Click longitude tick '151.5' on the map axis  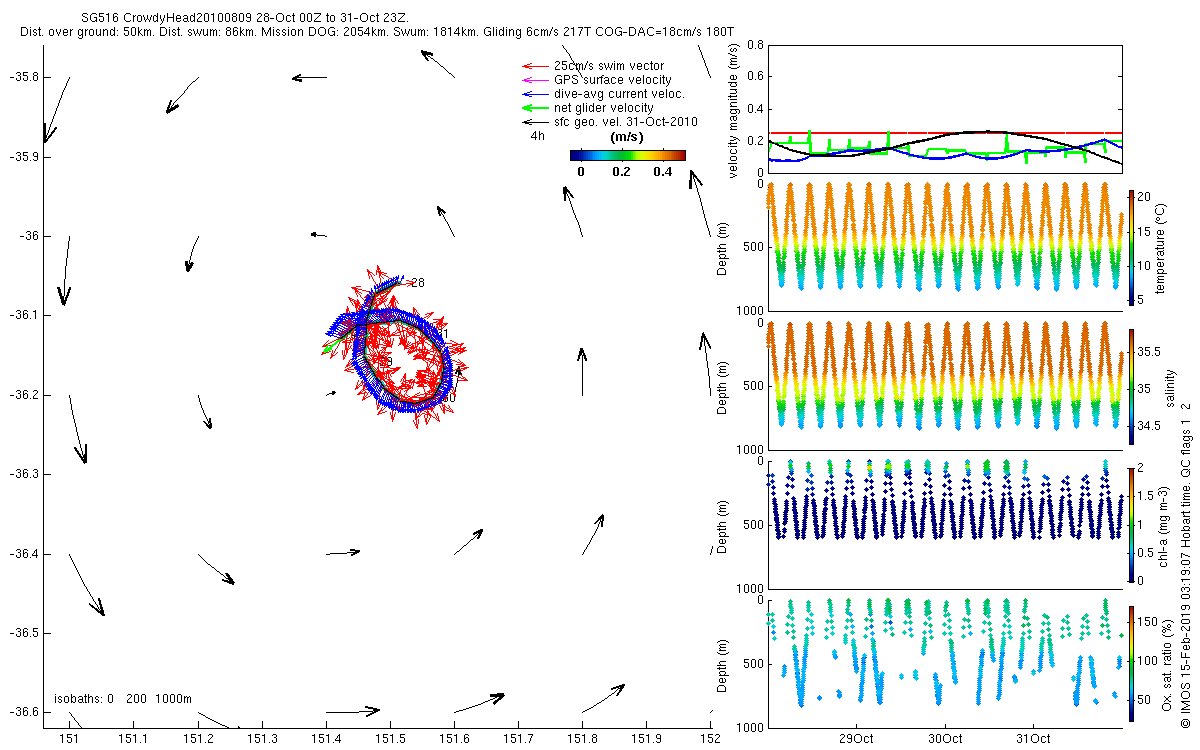(390, 739)
